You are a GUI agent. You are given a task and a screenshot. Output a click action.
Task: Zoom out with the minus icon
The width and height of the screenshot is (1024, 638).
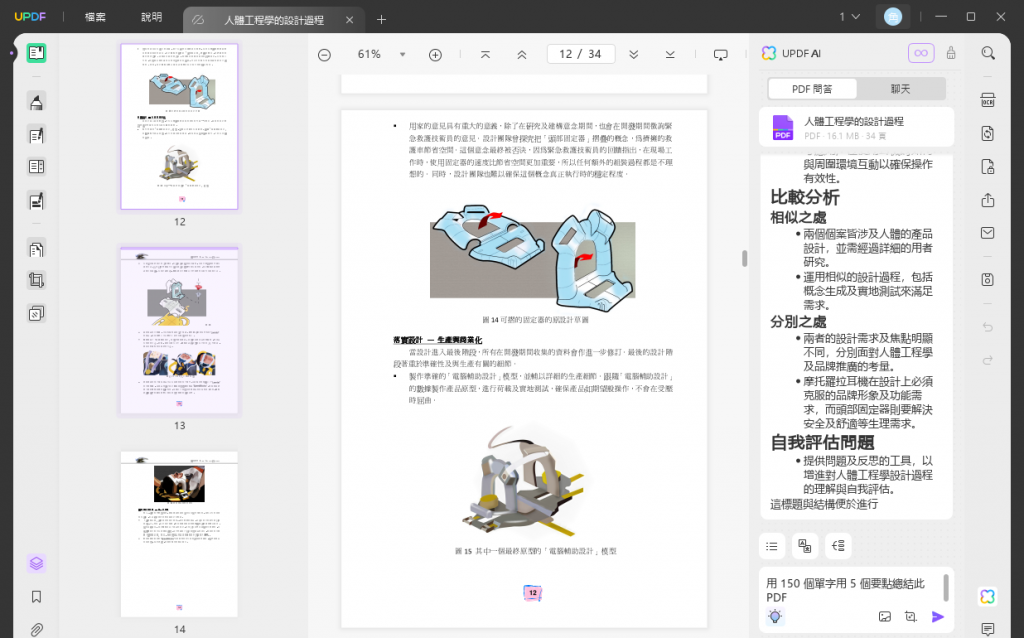click(324, 55)
